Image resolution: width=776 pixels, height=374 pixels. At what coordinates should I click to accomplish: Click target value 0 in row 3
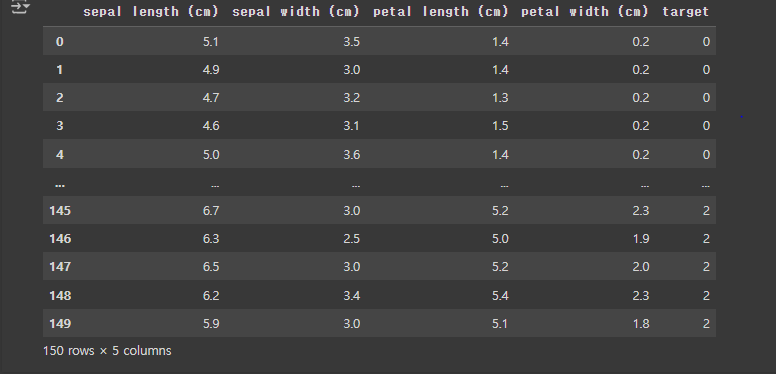click(706, 126)
